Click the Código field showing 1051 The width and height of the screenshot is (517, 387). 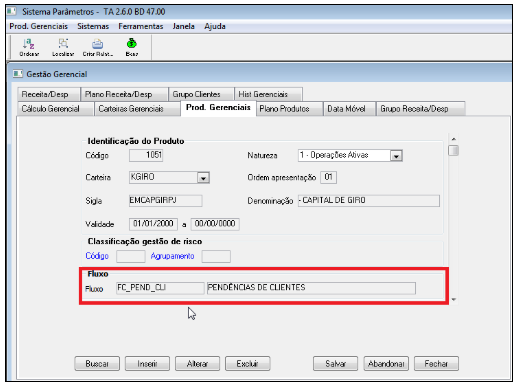tap(146, 155)
